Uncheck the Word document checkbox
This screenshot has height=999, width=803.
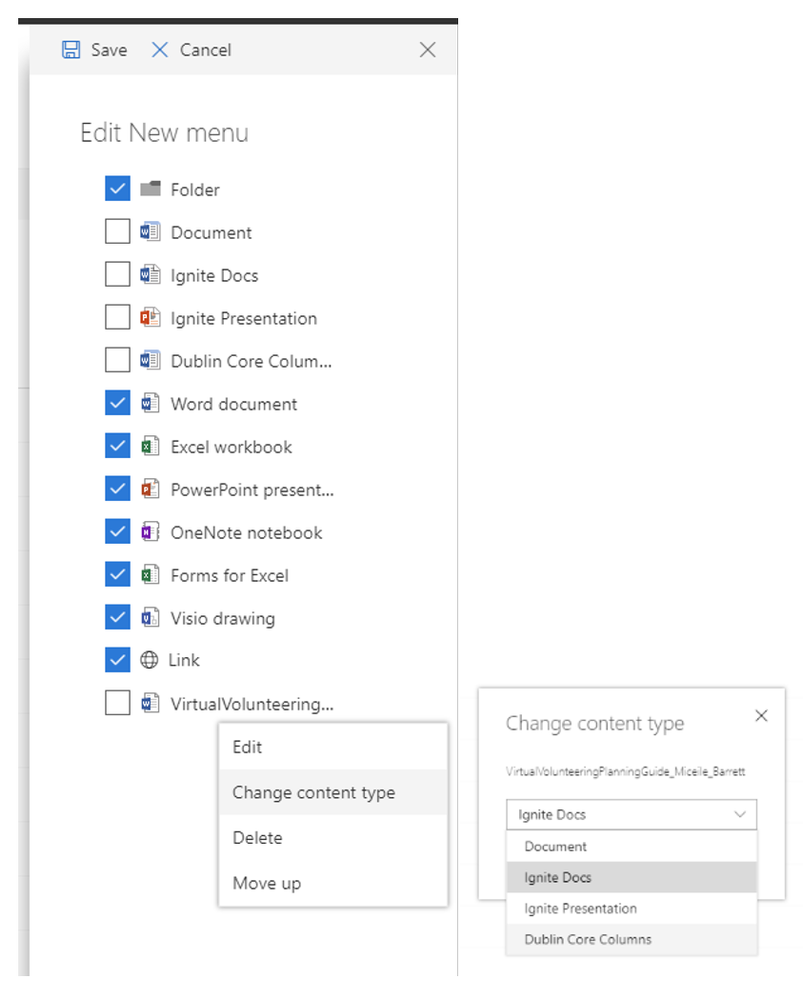pos(118,404)
